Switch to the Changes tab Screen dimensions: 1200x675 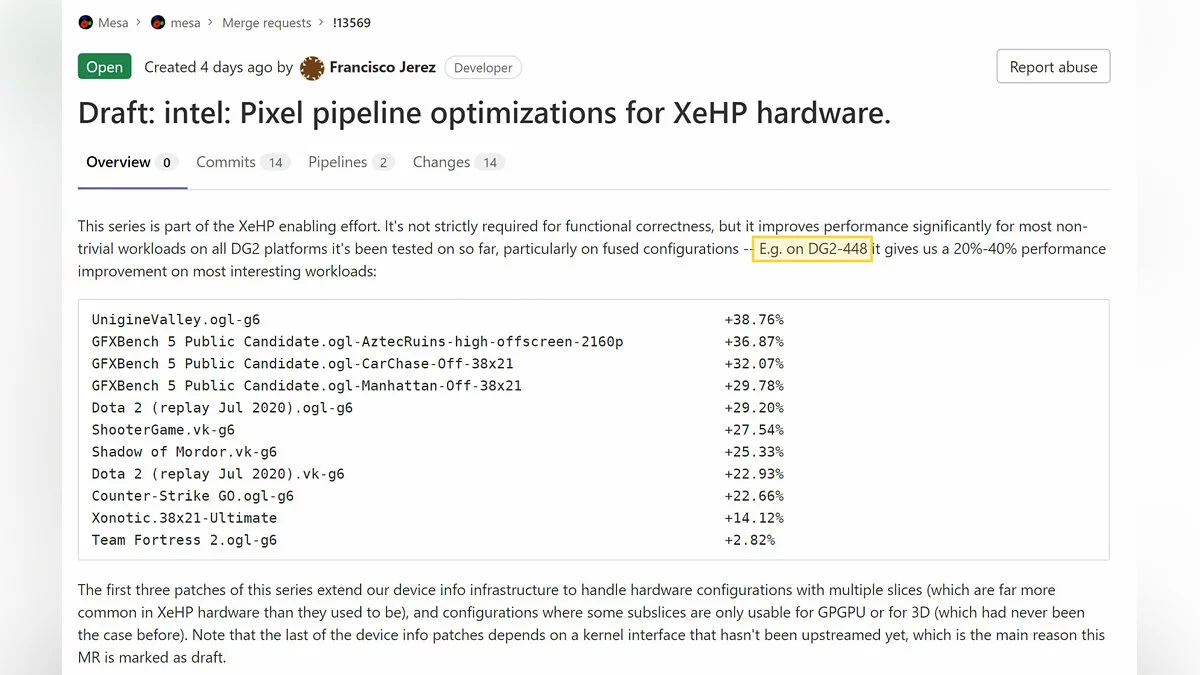click(x=441, y=162)
